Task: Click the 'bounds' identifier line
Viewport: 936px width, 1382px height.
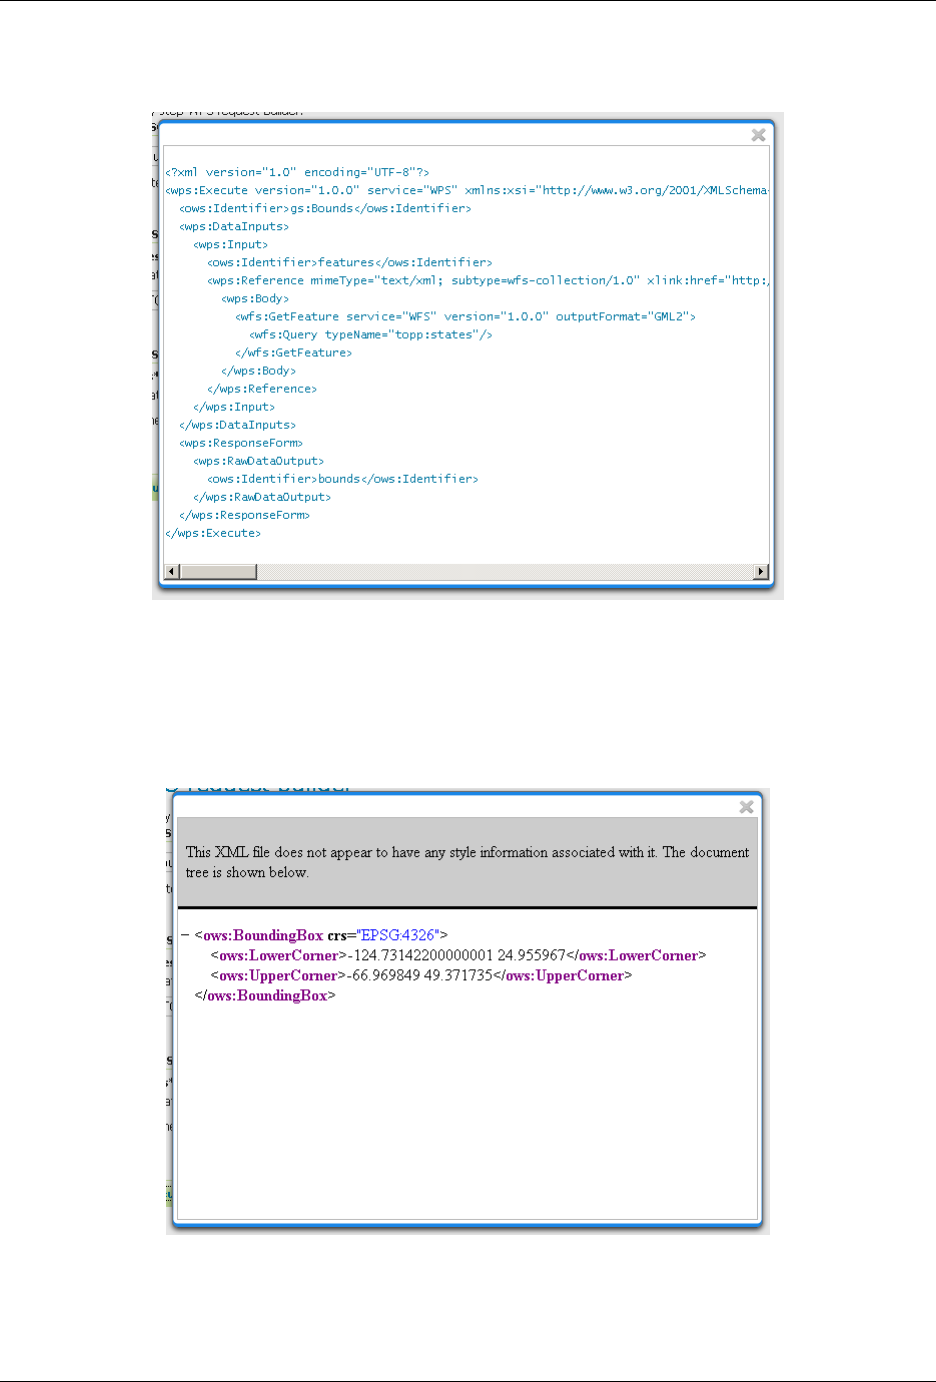Action: point(343,478)
